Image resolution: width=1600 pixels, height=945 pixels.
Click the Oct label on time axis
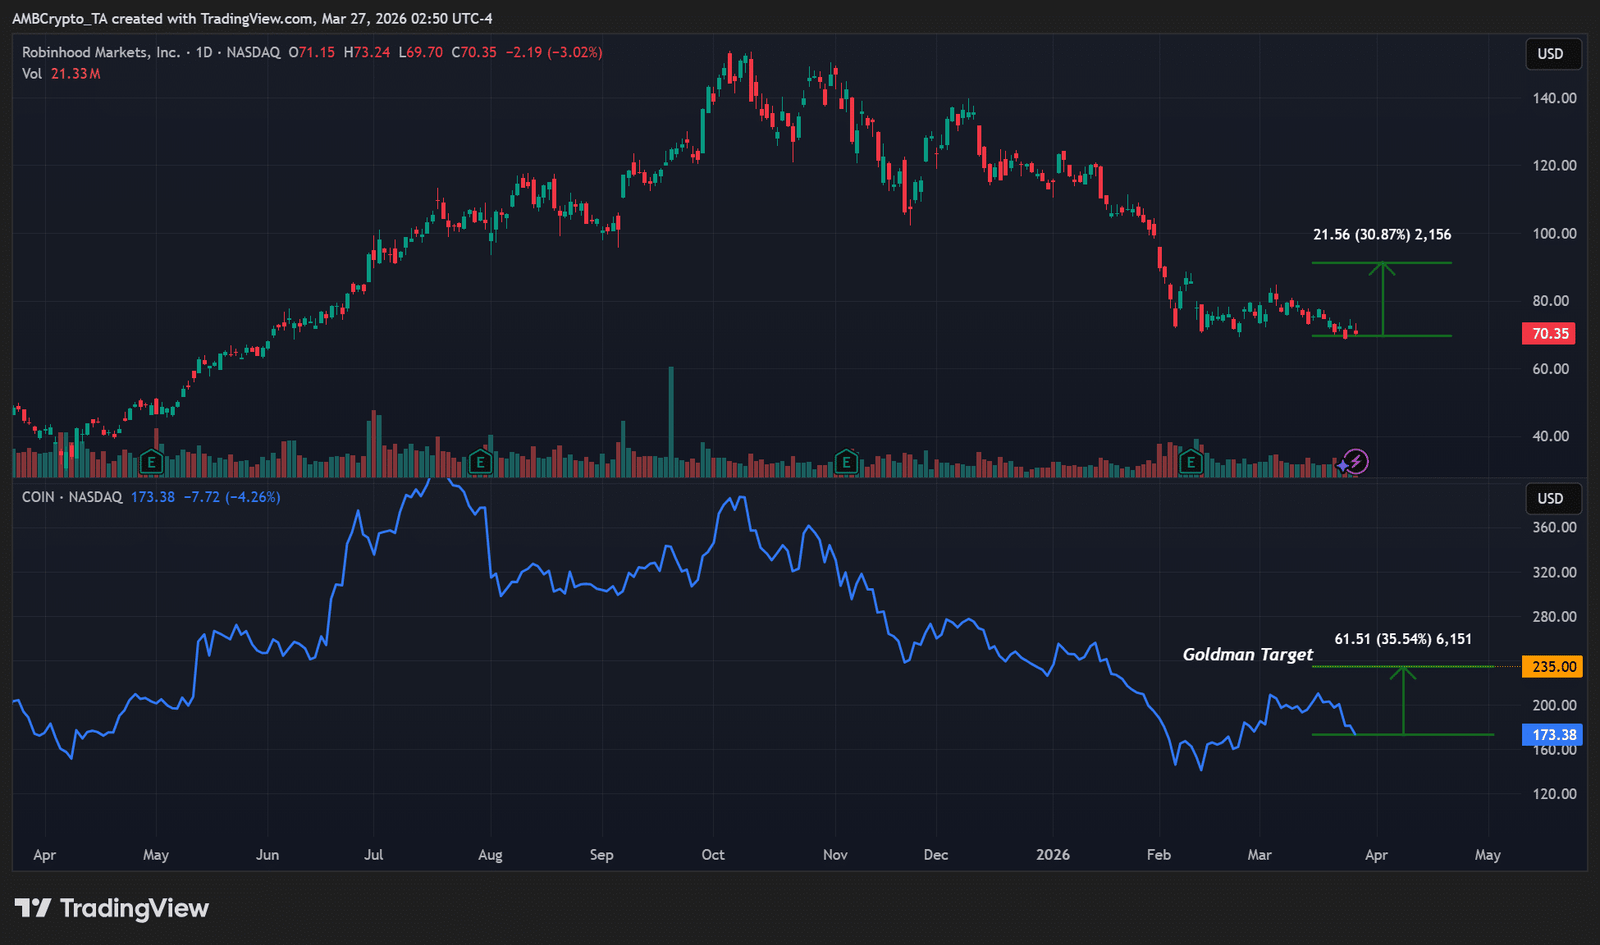713,855
